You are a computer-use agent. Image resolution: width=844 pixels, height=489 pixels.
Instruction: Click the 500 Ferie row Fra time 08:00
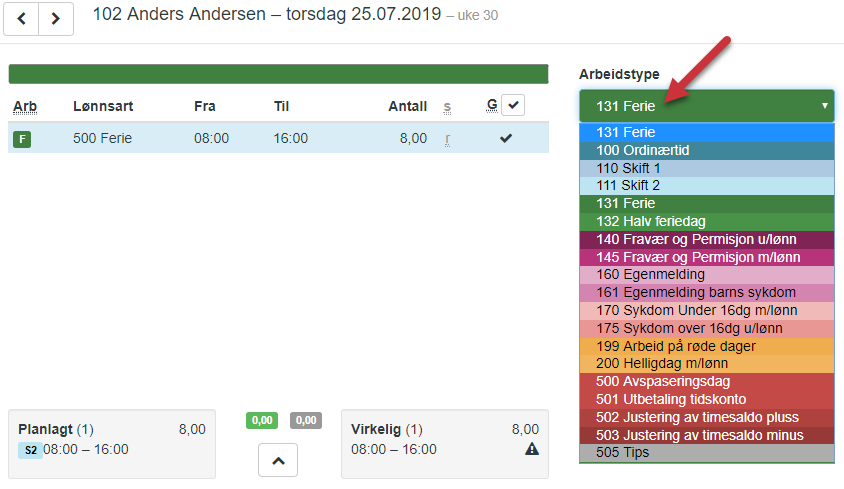[x=211, y=138]
